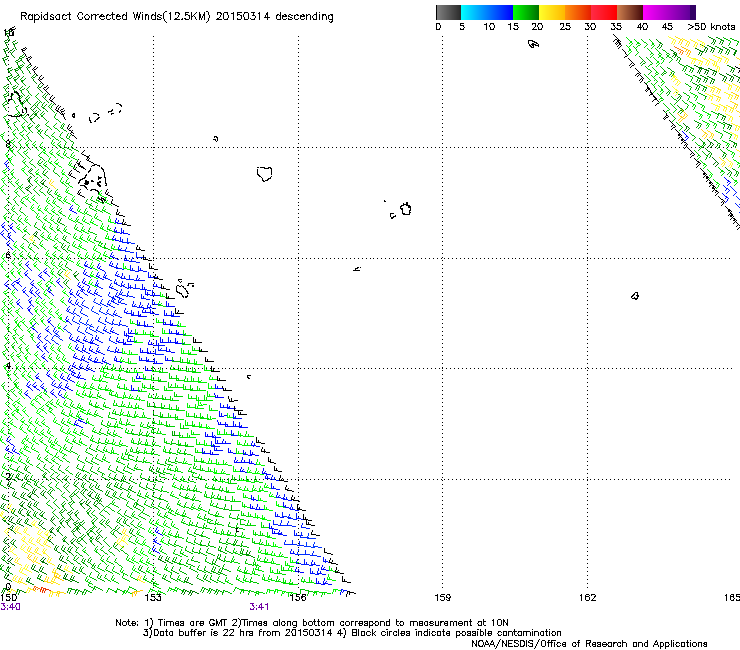740x650 pixels.
Task: Click the magenta-purple 40-50 knots legend band
Action: tap(669, 12)
